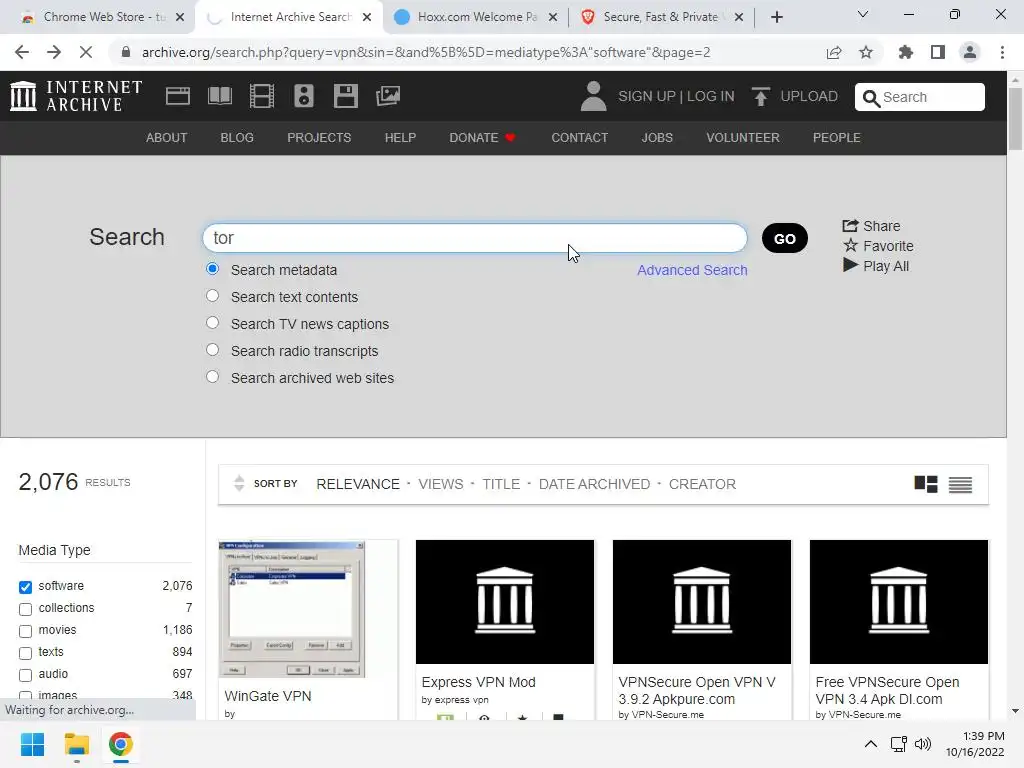This screenshot has width=1024, height=768.
Task: Open the Texts book icon in the header
Action: pos(219,96)
